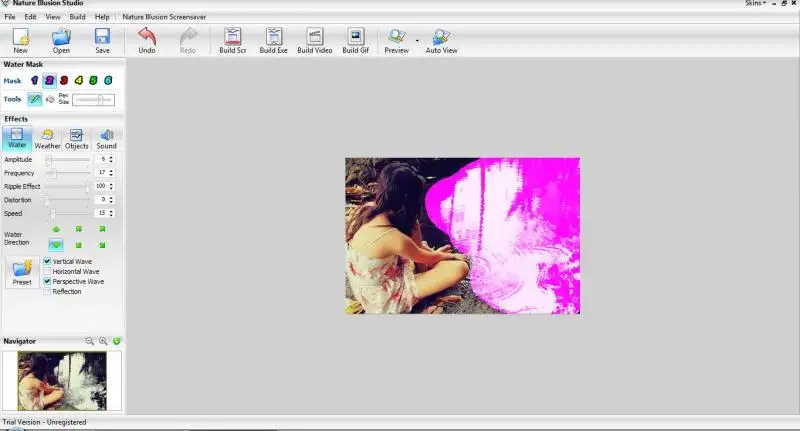Screen dimensions: 800x431
Task: Click the Build Gif icon
Action: click(355, 40)
